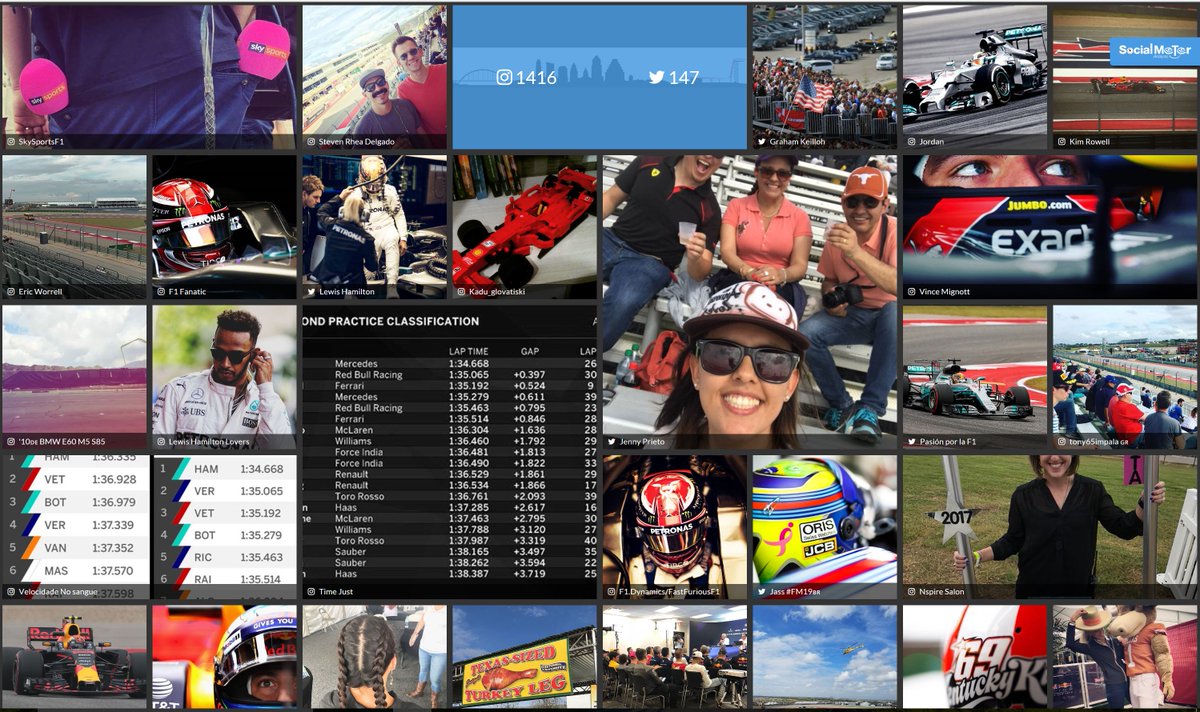The width and height of the screenshot is (1200, 712).
Task: Open the braided hair photo
Action: (375, 657)
